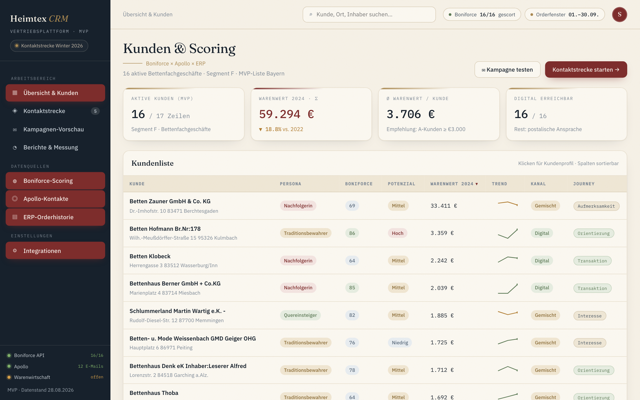Screen dimensions: 640x400
Task: Focus the Kunde, Ort, Inhaber search field
Action: point(369,14)
